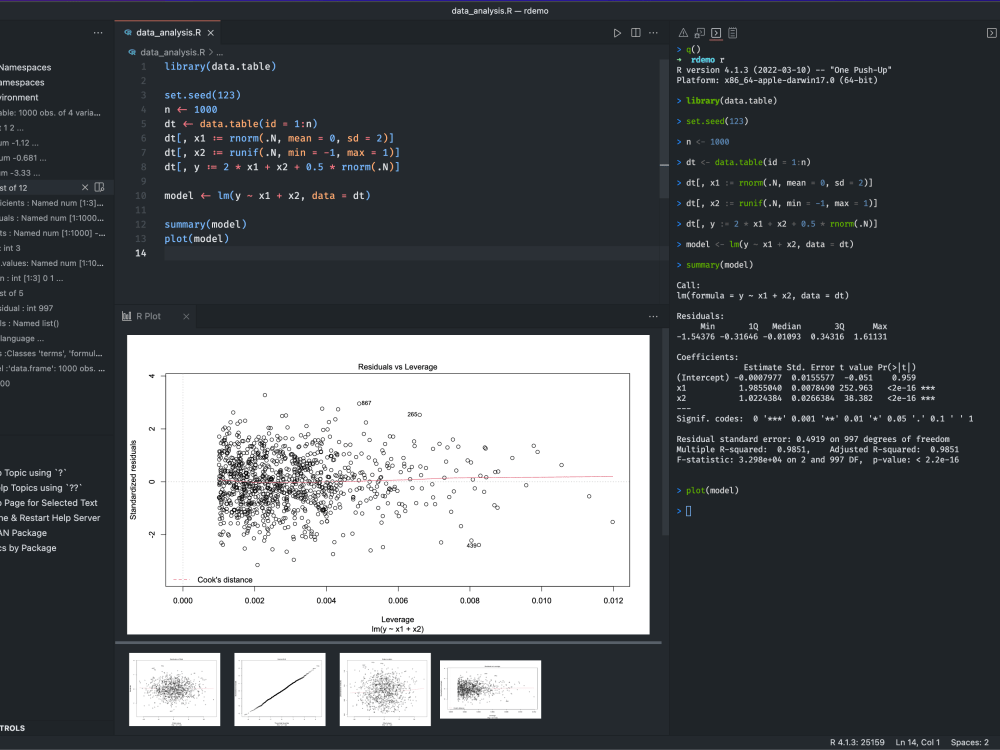
Task: Clear the environment filter with the X icon
Action: (85, 187)
